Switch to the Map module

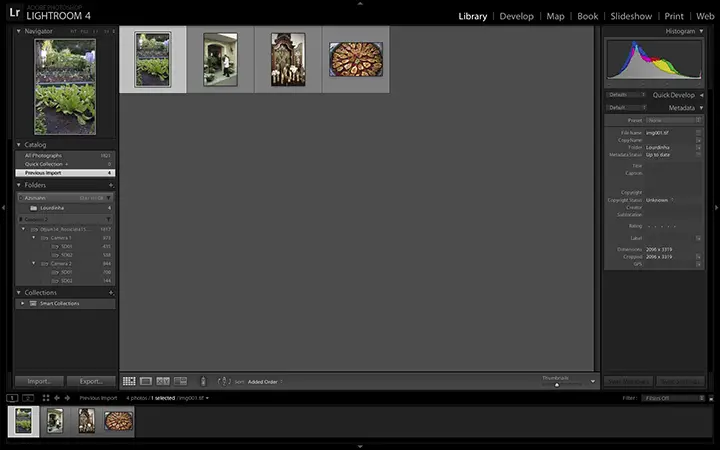click(555, 16)
